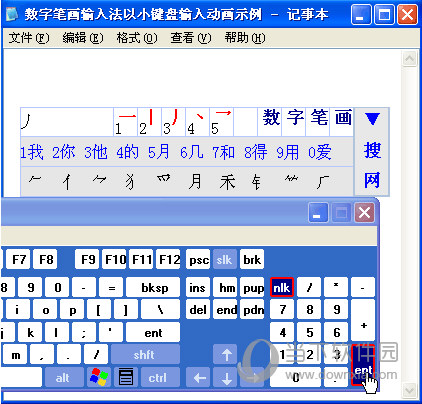The image size is (422, 404).
Task: Toggle the alt key on-screen
Action: [63, 377]
